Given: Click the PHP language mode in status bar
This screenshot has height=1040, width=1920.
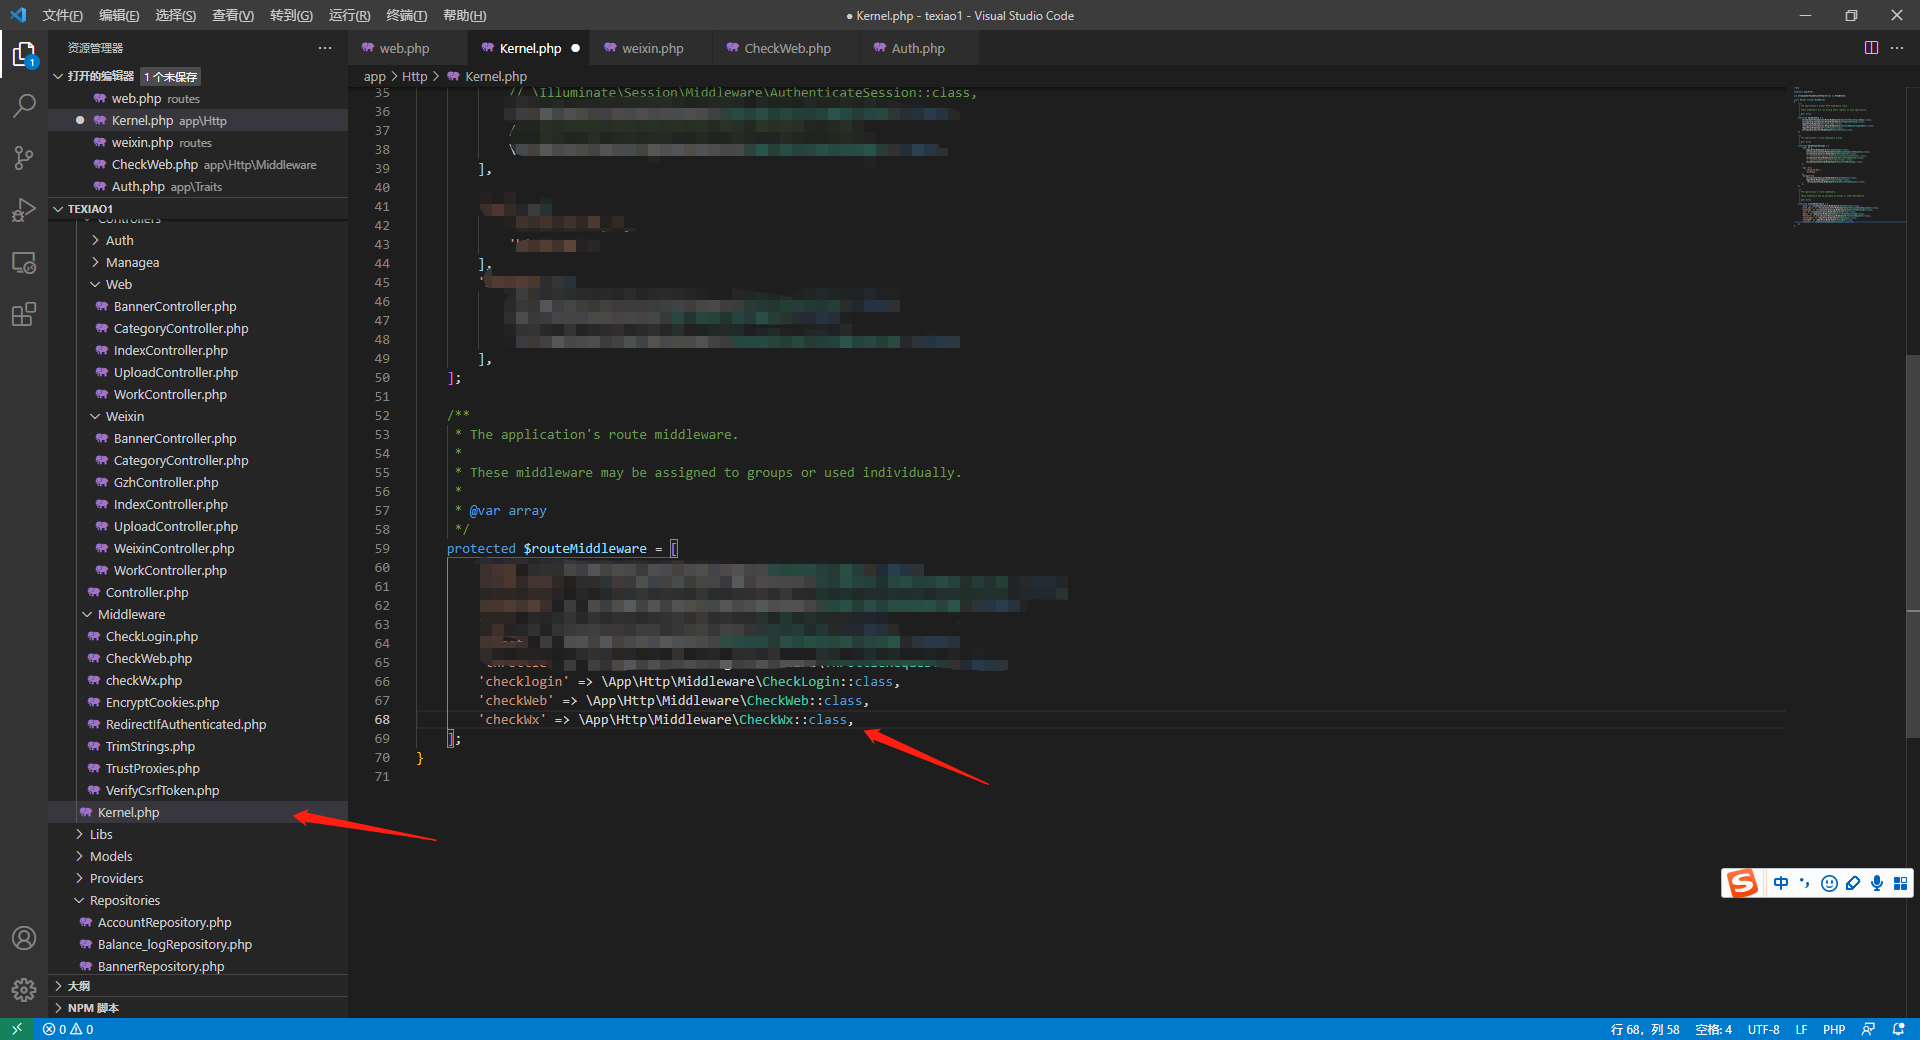Looking at the screenshot, I should [1833, 1029].
